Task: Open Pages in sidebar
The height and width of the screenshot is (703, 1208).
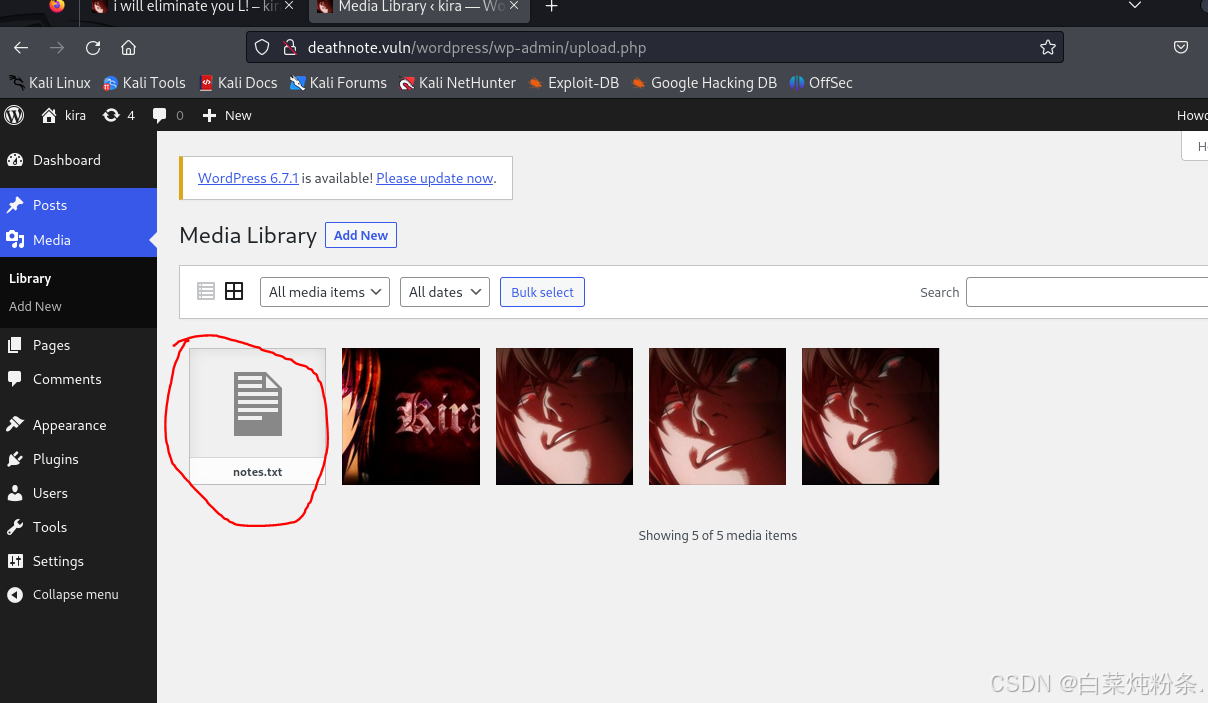Action: [78, 345]
